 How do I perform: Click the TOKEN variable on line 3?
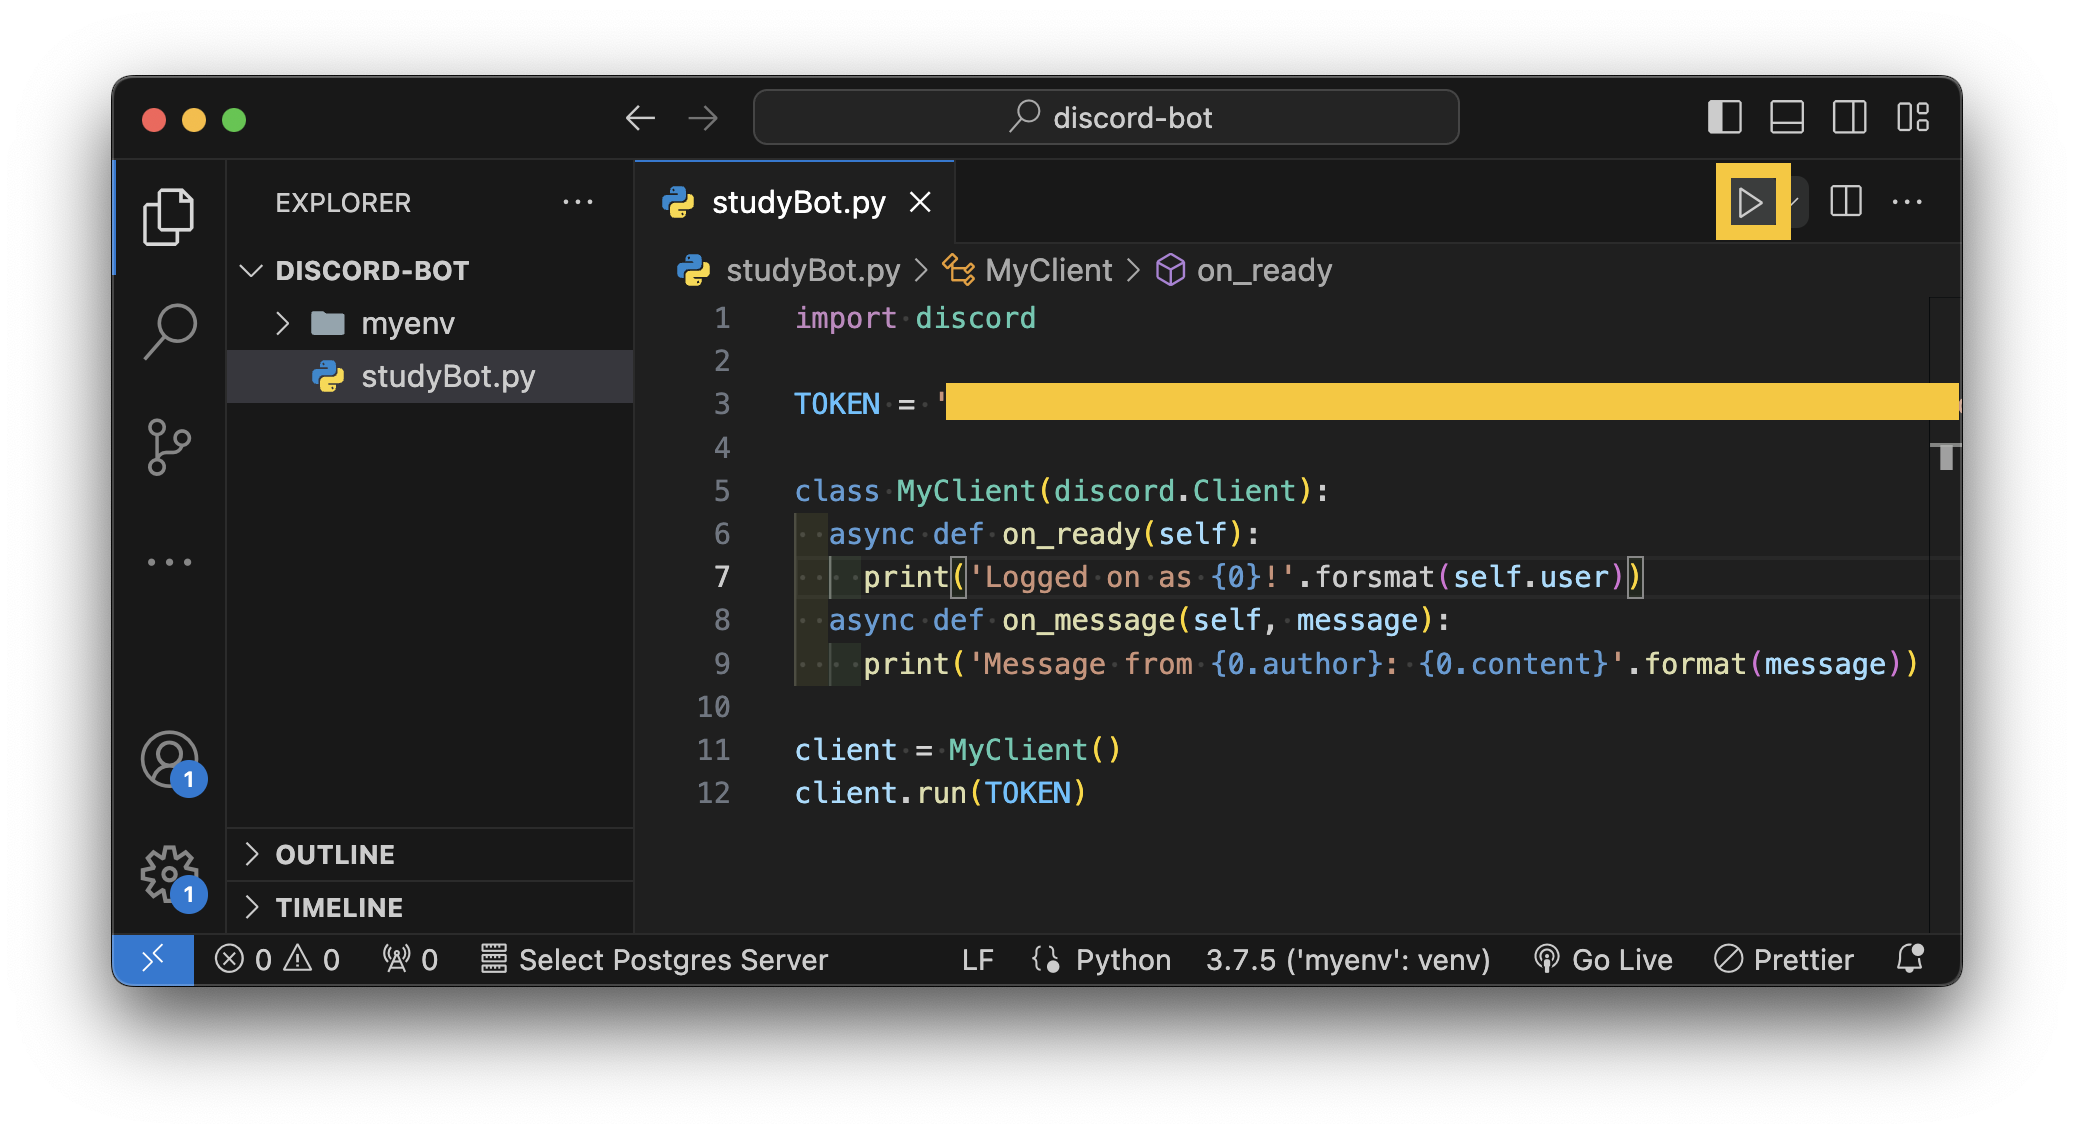(x=837, y=404)
